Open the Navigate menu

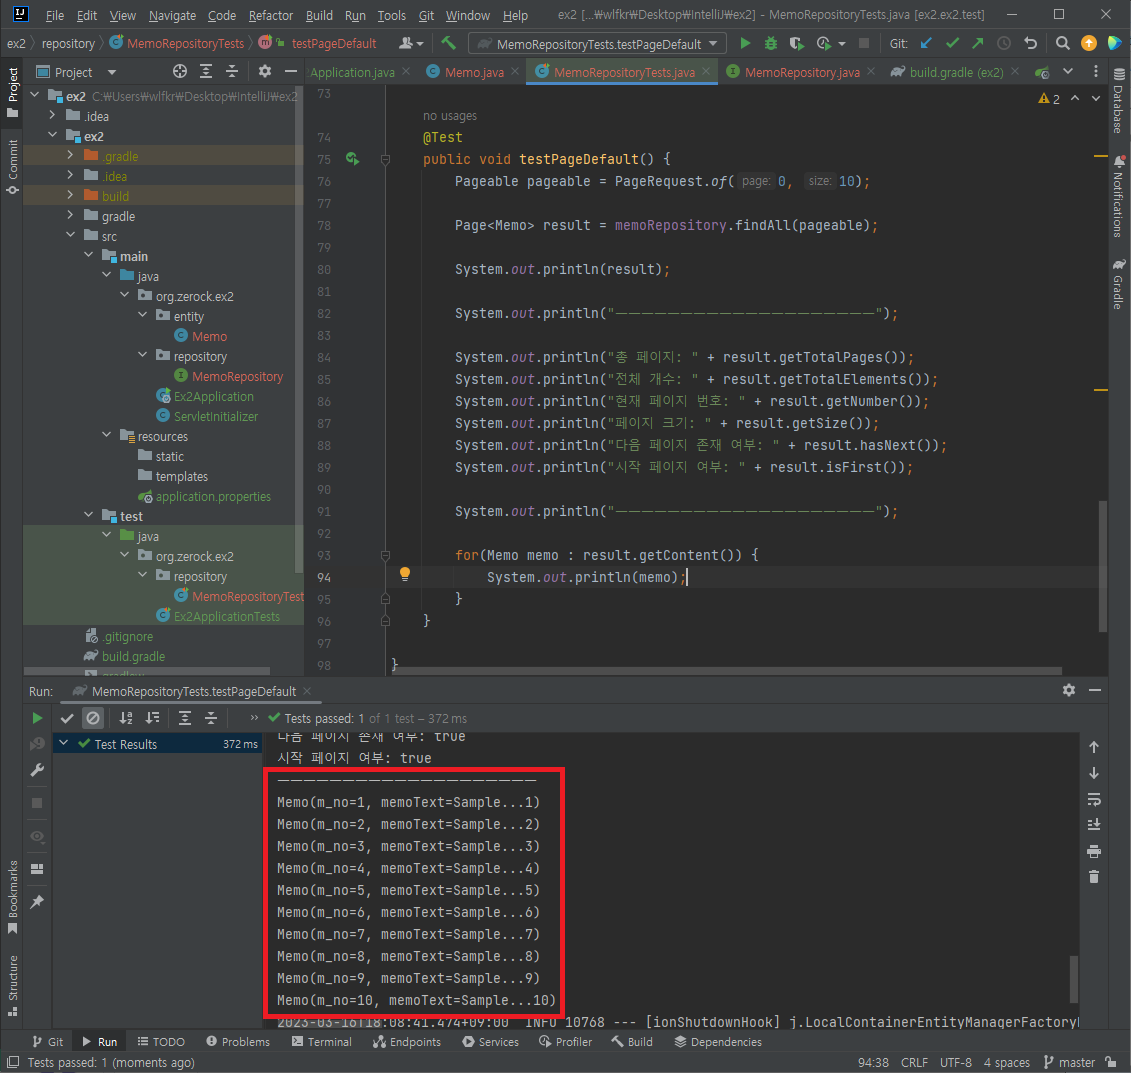(x=172, y=15)
